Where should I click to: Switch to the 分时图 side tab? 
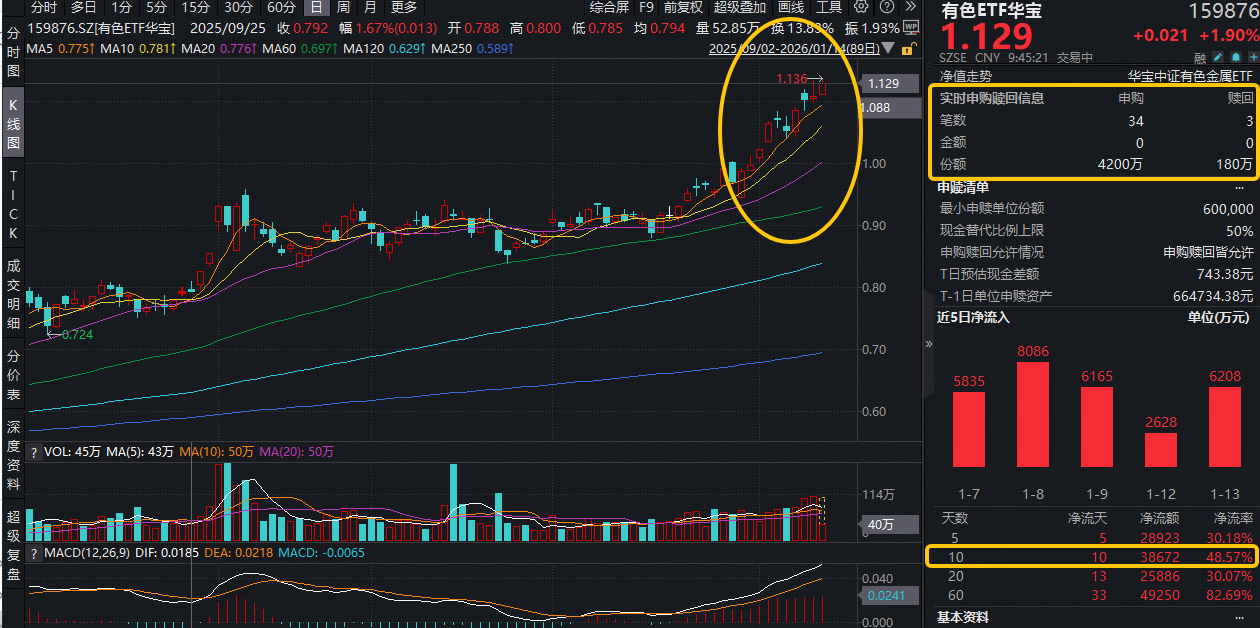pyautogui.click(x=13, y=52)
